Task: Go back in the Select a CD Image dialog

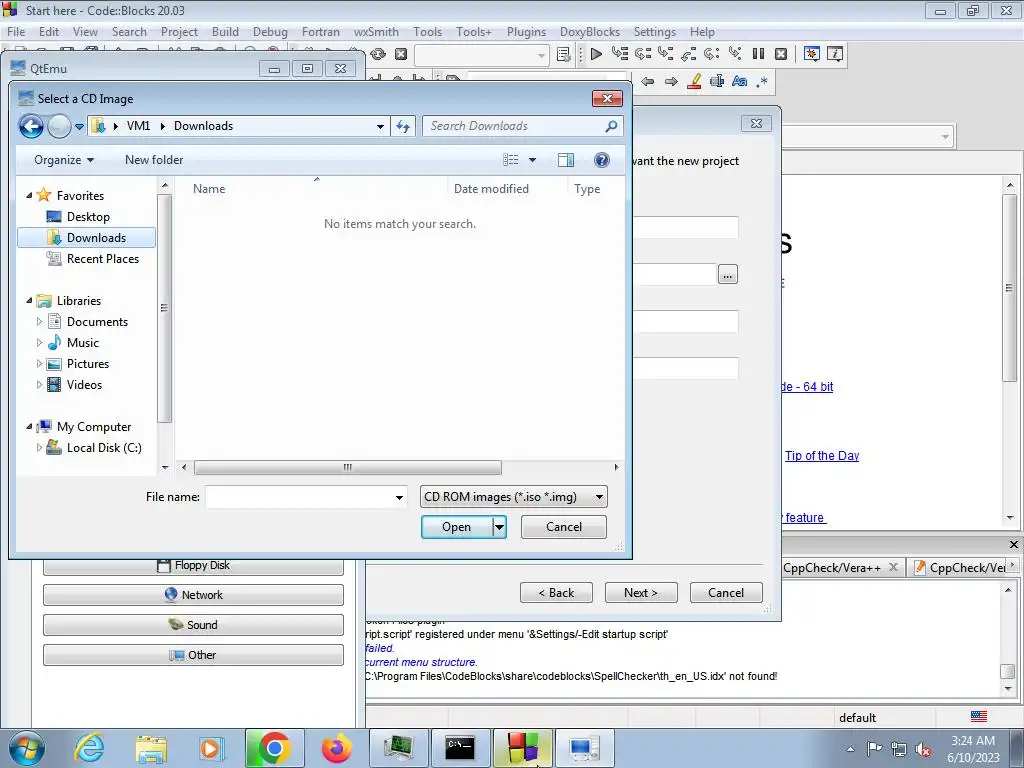Action: 31,126
